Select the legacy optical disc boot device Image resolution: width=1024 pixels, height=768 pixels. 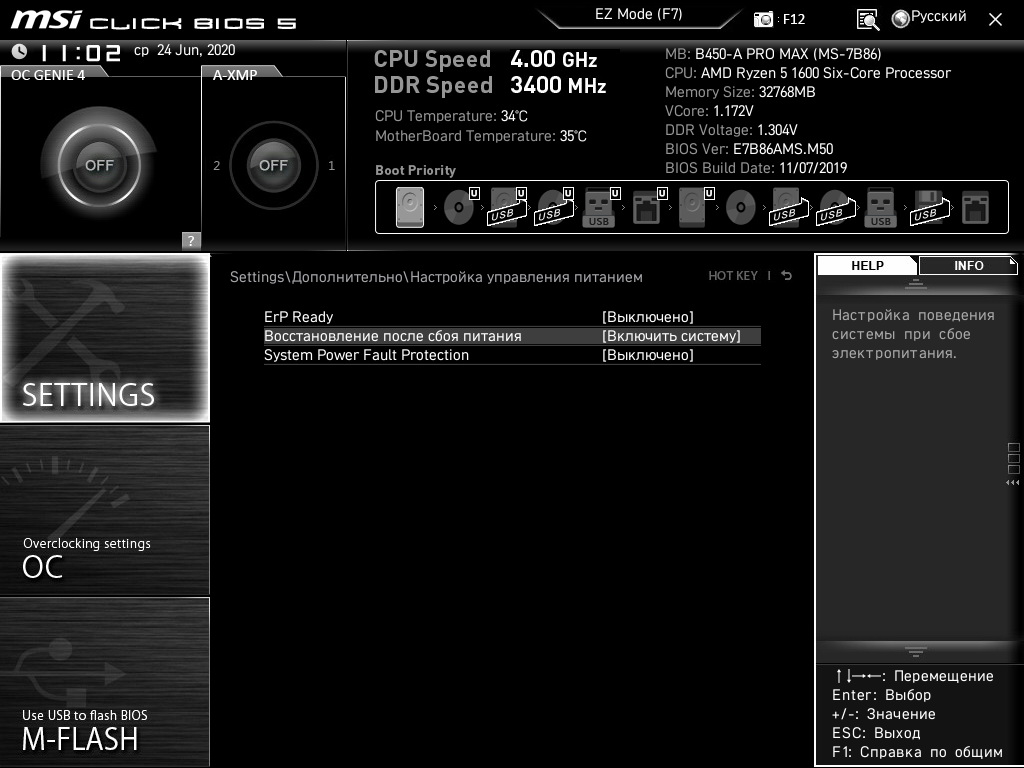(741, 208)
